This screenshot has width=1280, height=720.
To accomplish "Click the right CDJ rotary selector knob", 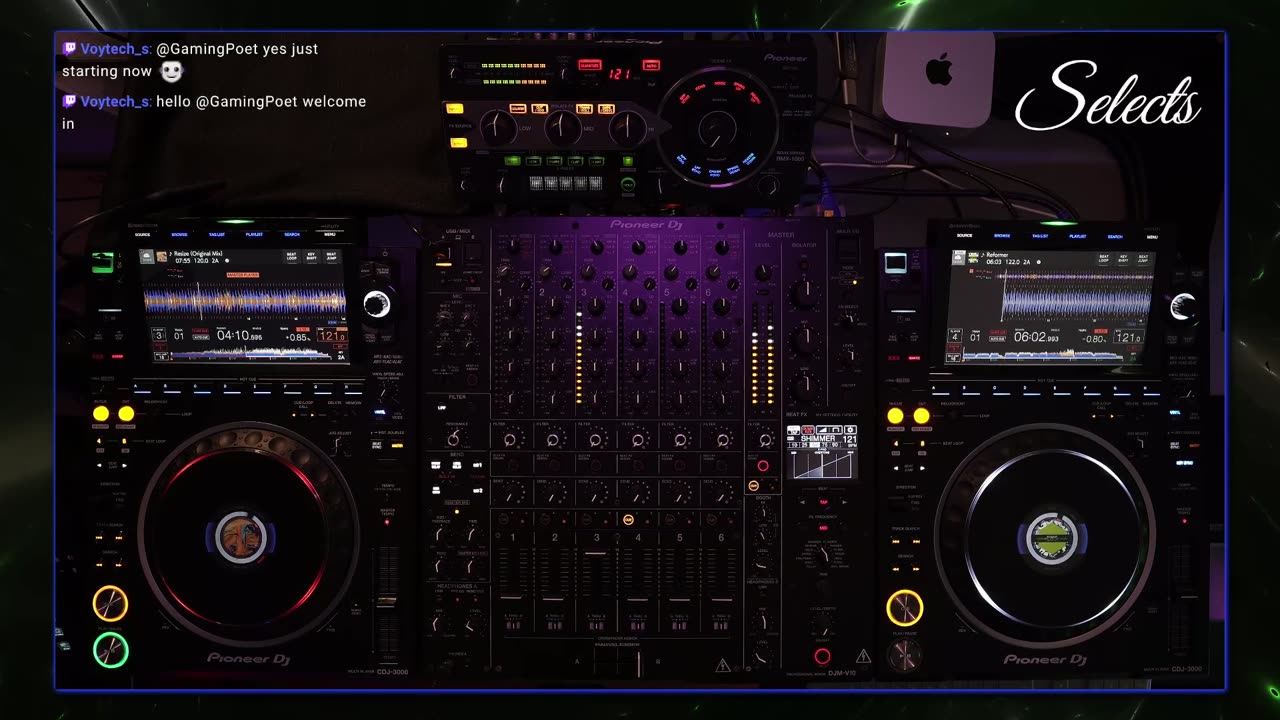I will click(1183, 306).
